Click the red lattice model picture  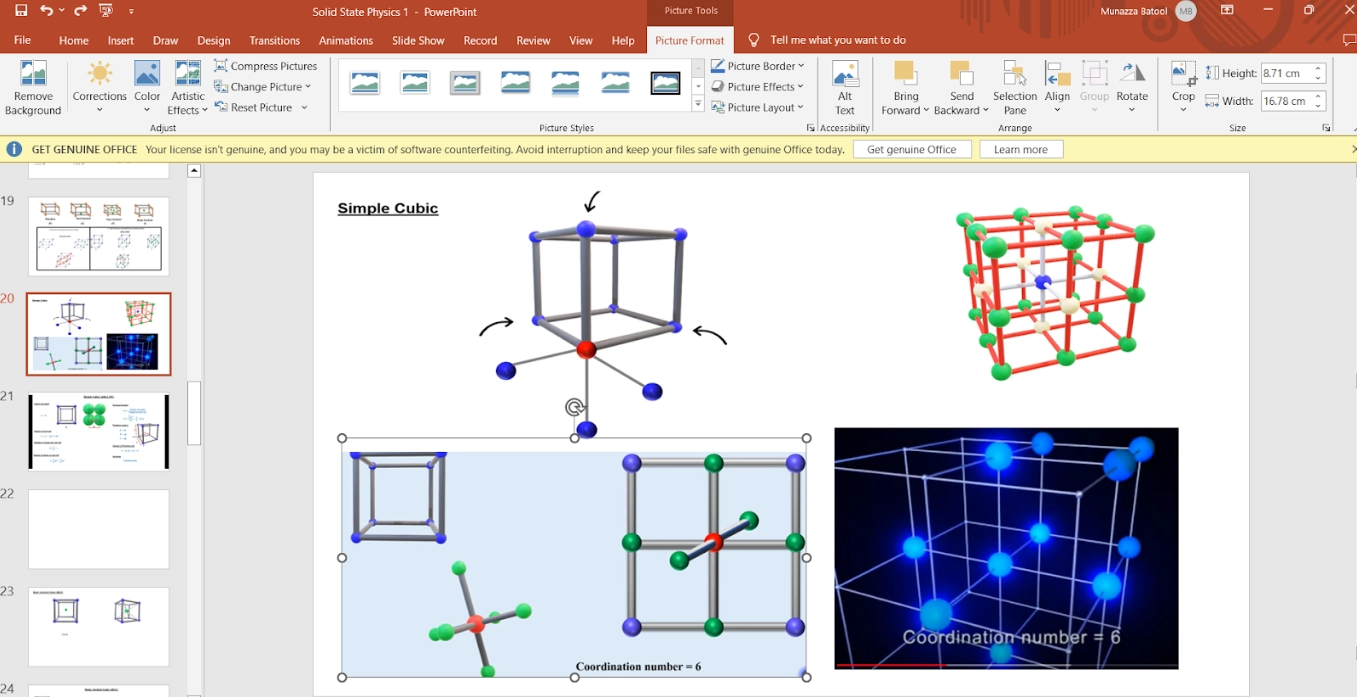click(x=1054, y=291)
